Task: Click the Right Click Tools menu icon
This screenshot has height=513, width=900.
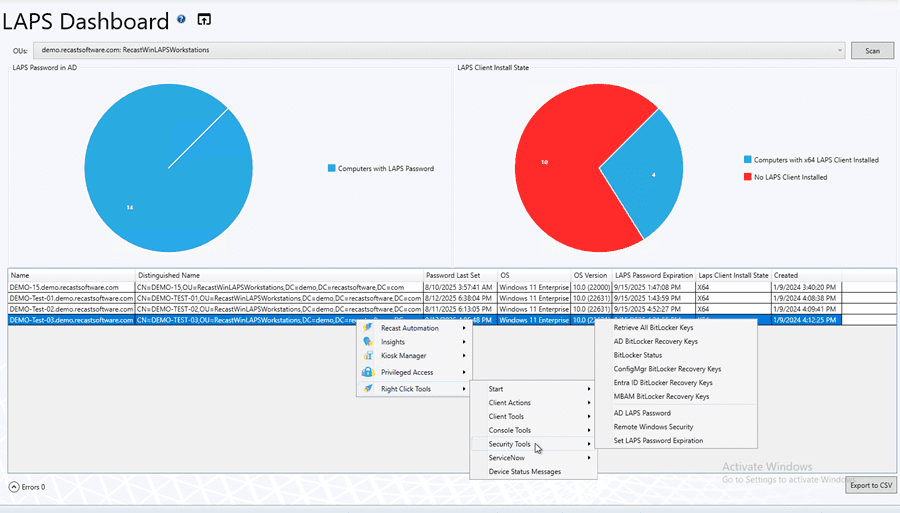Action: 369,389
